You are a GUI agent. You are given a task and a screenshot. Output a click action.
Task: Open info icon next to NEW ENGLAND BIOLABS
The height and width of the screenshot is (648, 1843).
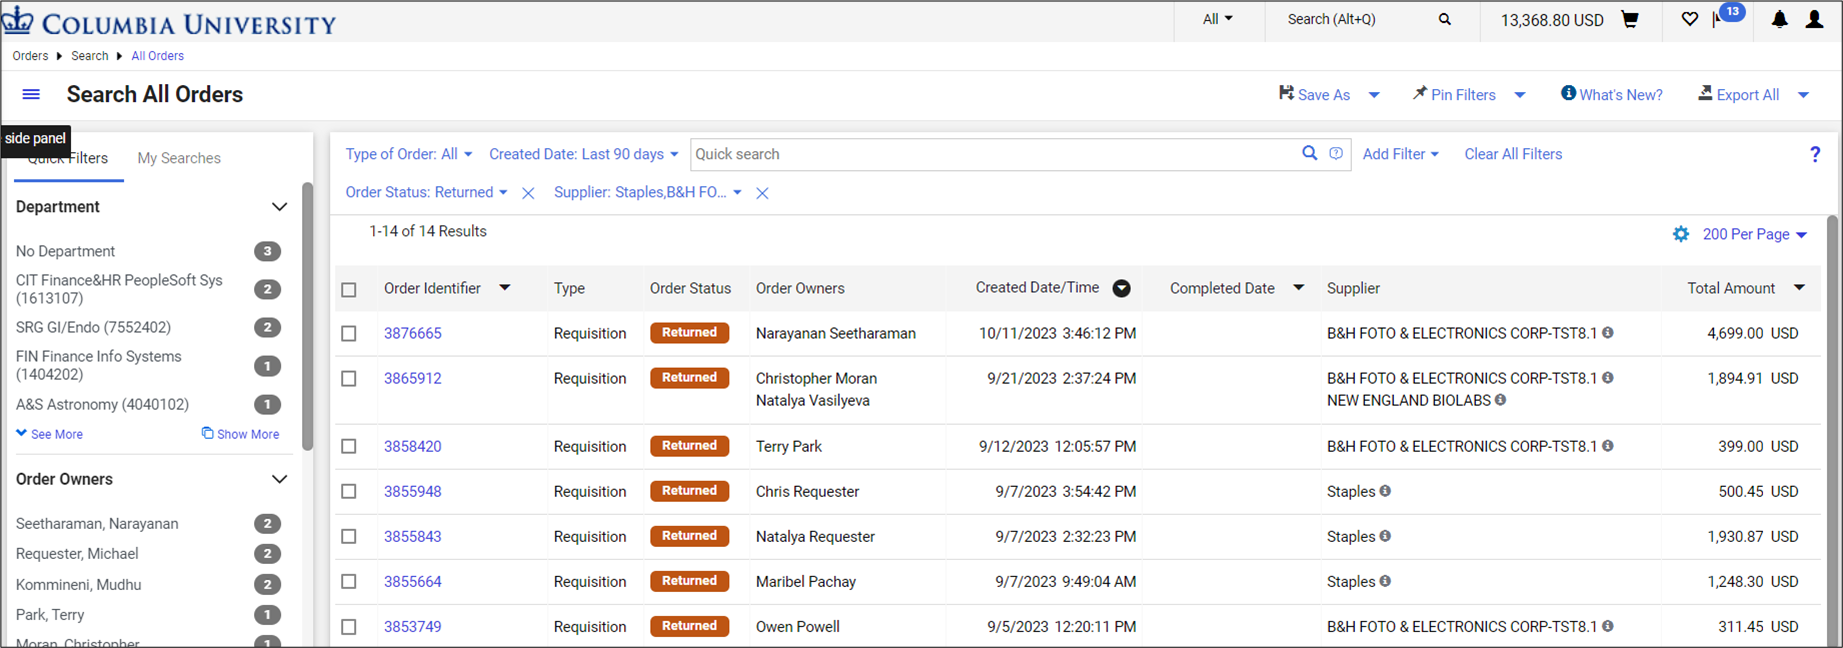(1501, 400)
